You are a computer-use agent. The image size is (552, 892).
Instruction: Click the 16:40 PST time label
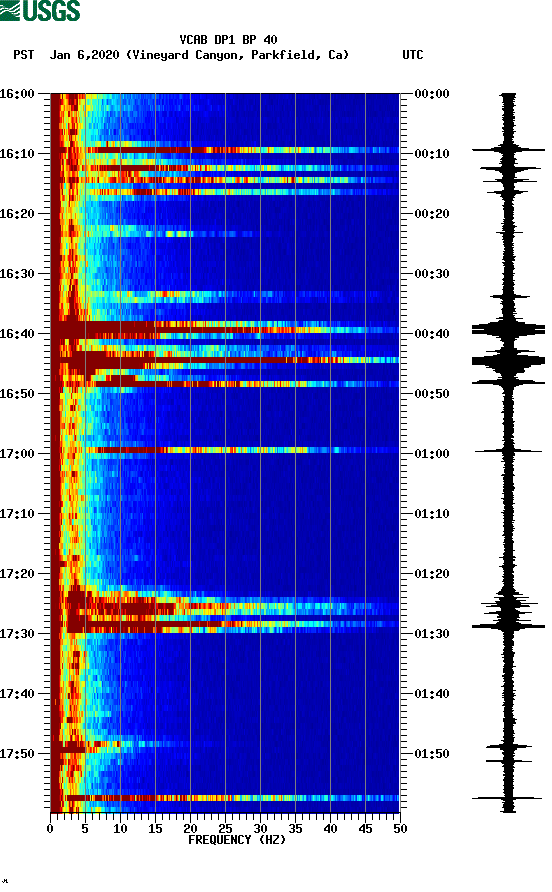(17, 334)
